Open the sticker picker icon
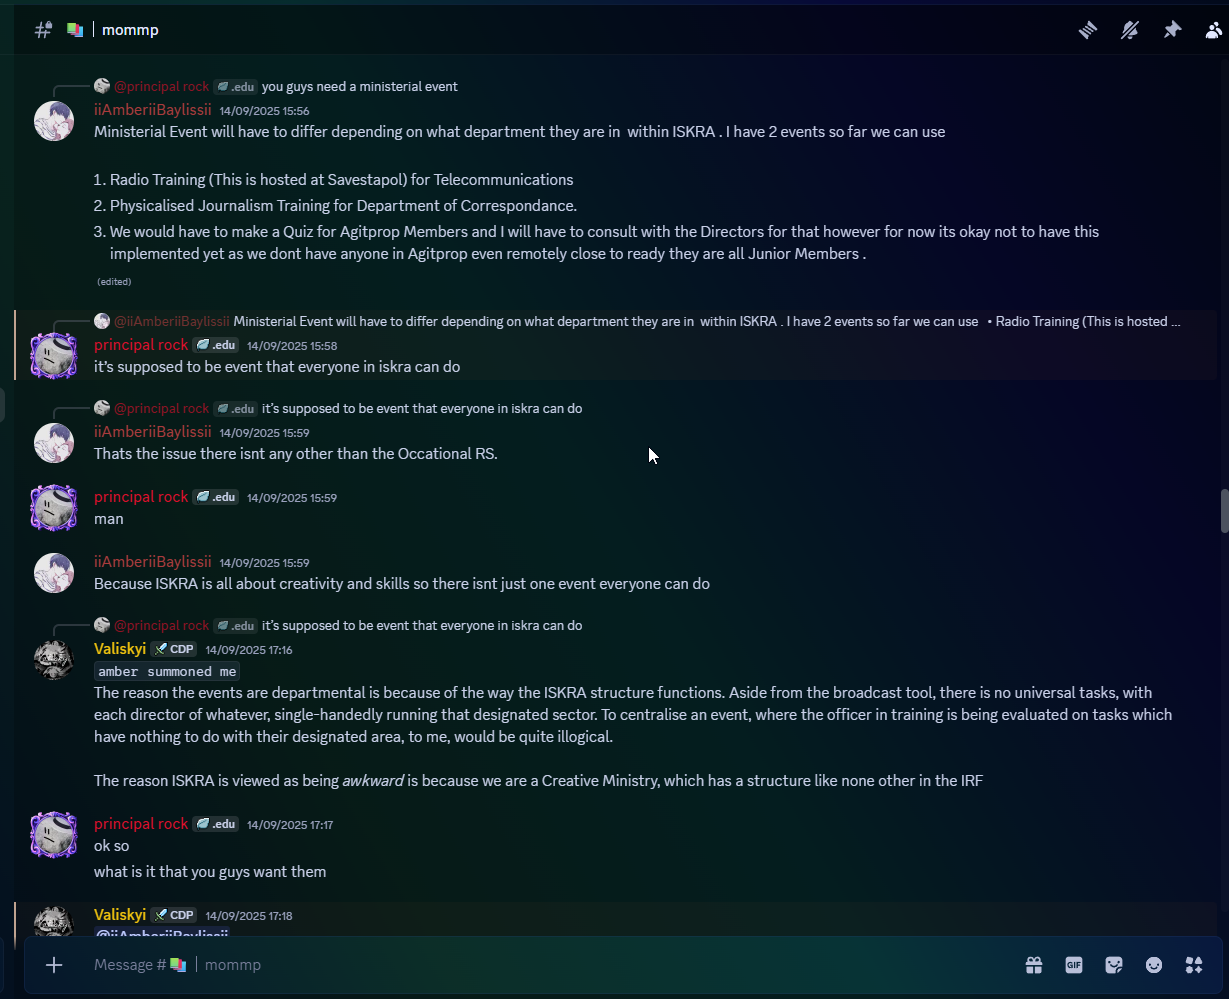 pyautogui.click(x=1114, y=965)
